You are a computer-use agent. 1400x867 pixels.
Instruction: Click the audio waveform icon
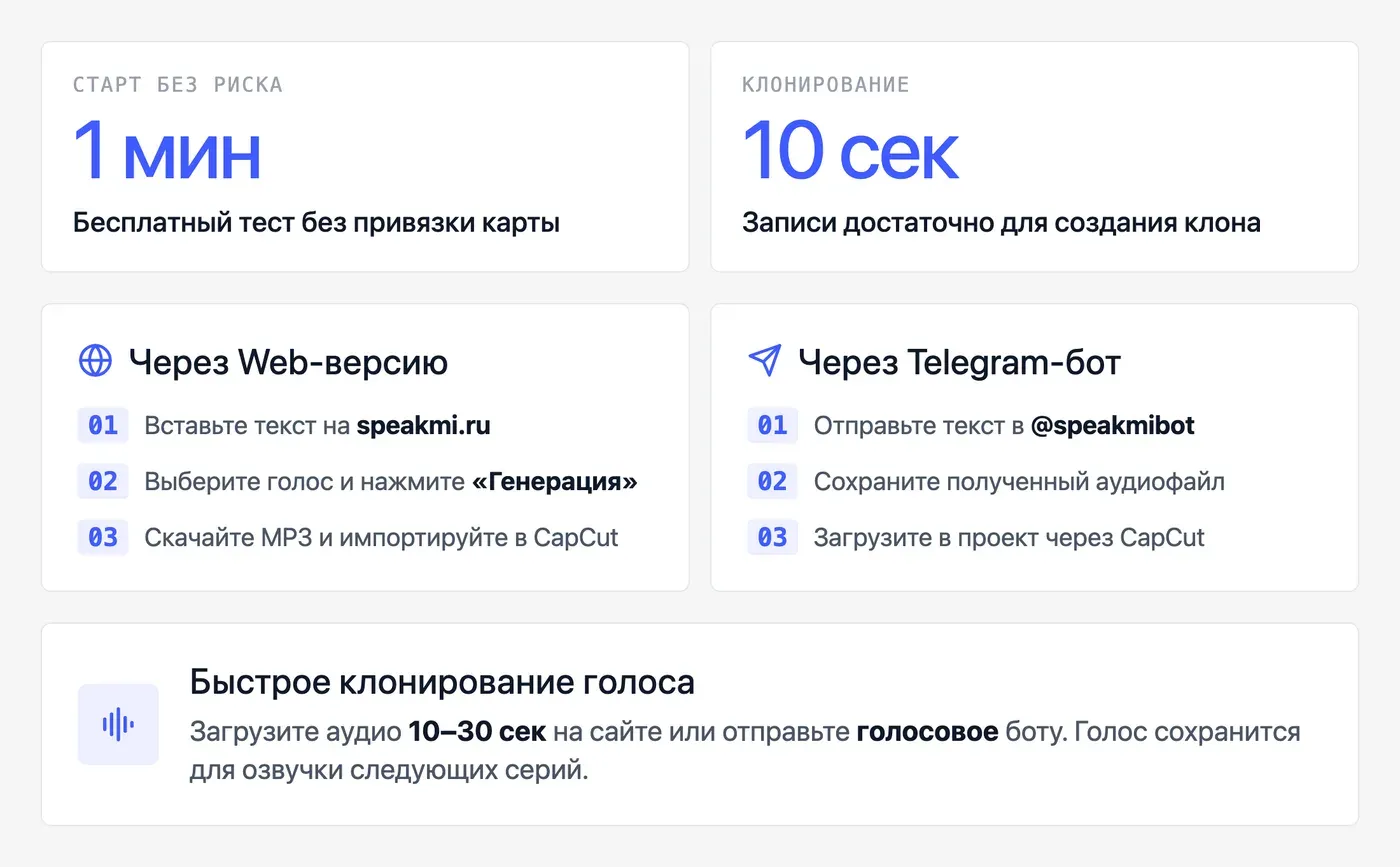pyautogui.click(x=118, y=724)
